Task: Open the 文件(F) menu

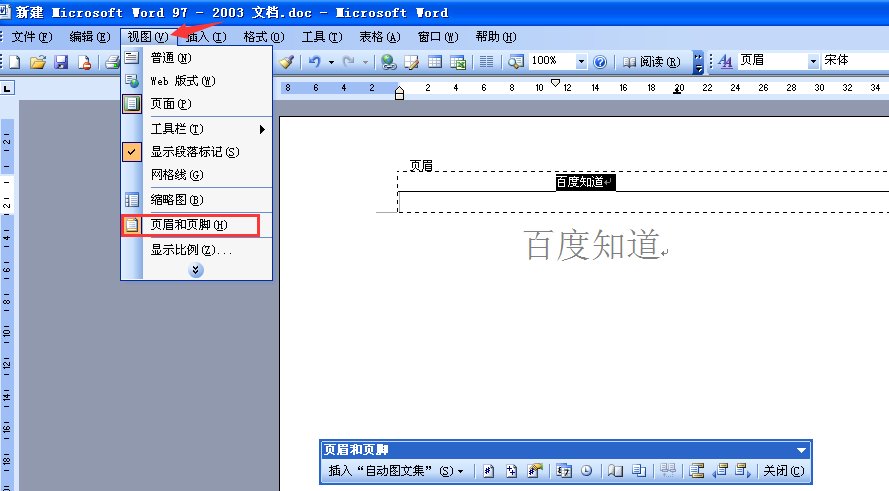Action: 32,37
